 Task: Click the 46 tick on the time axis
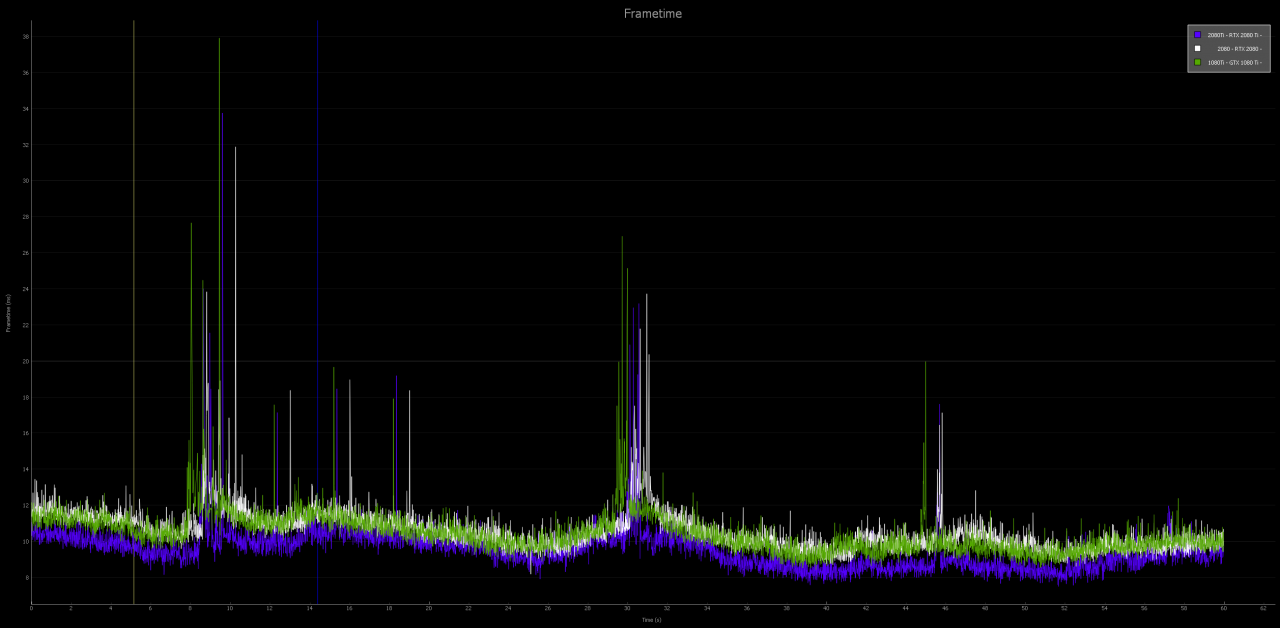tap(945, 608)
